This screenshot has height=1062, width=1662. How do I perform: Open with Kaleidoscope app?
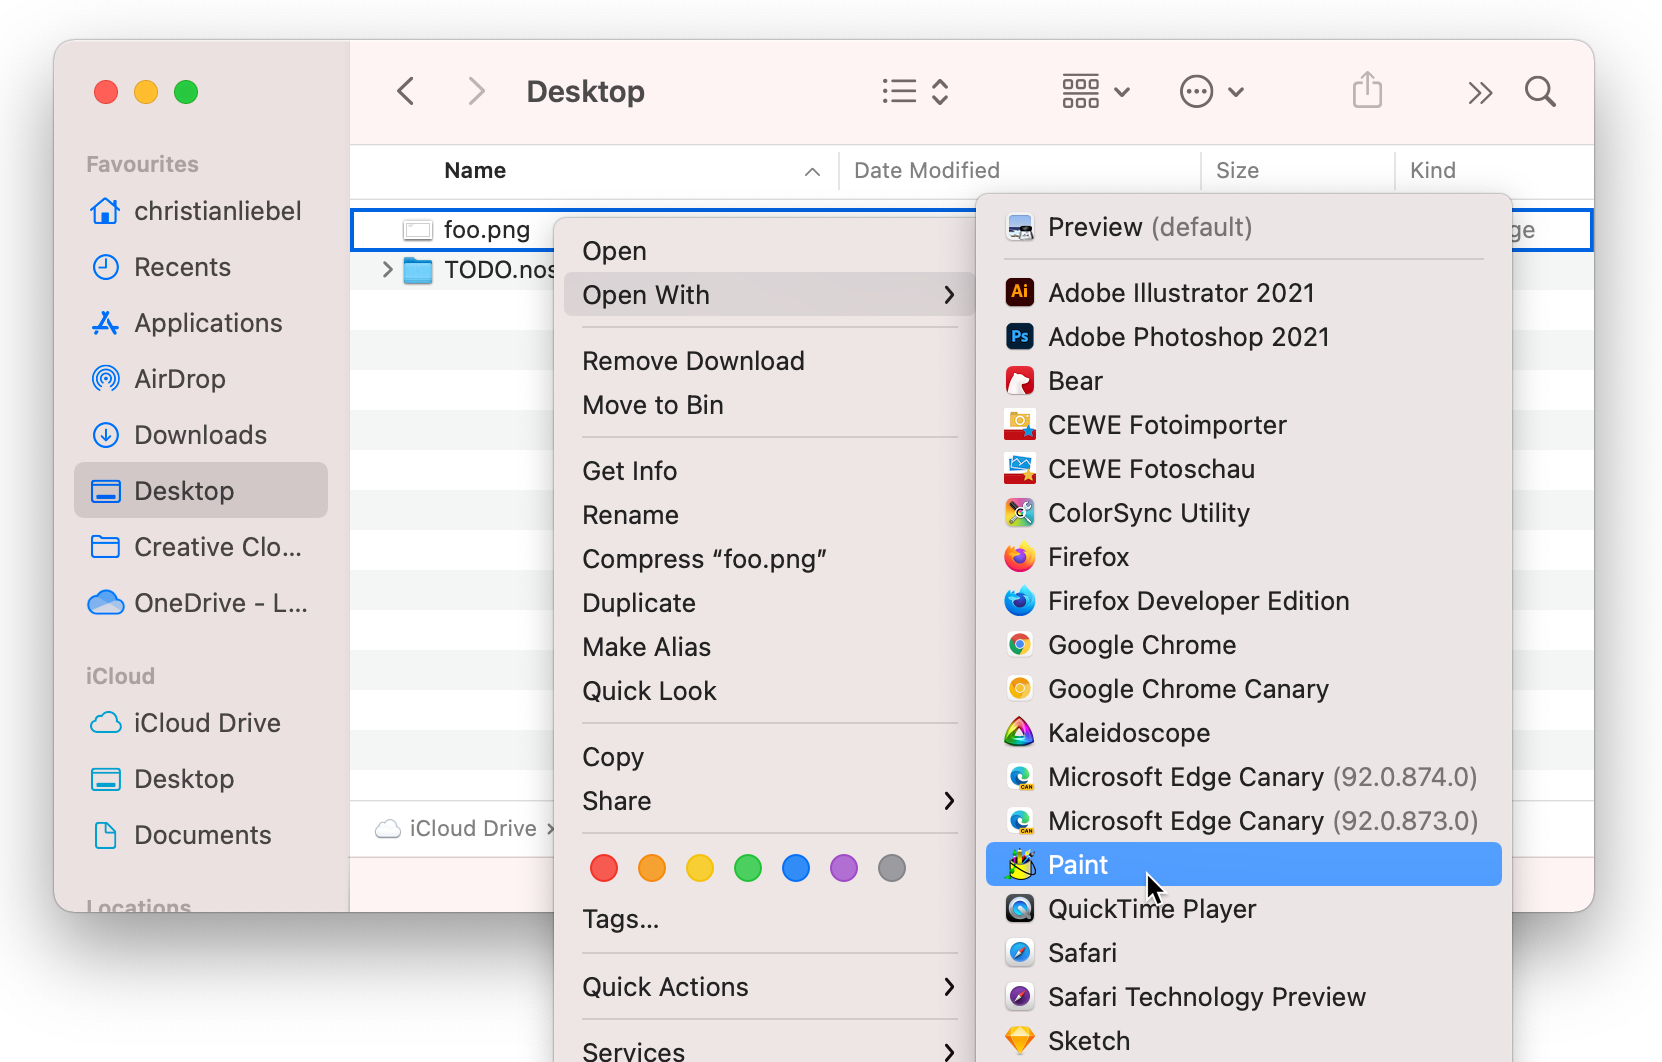[1128, 733]
